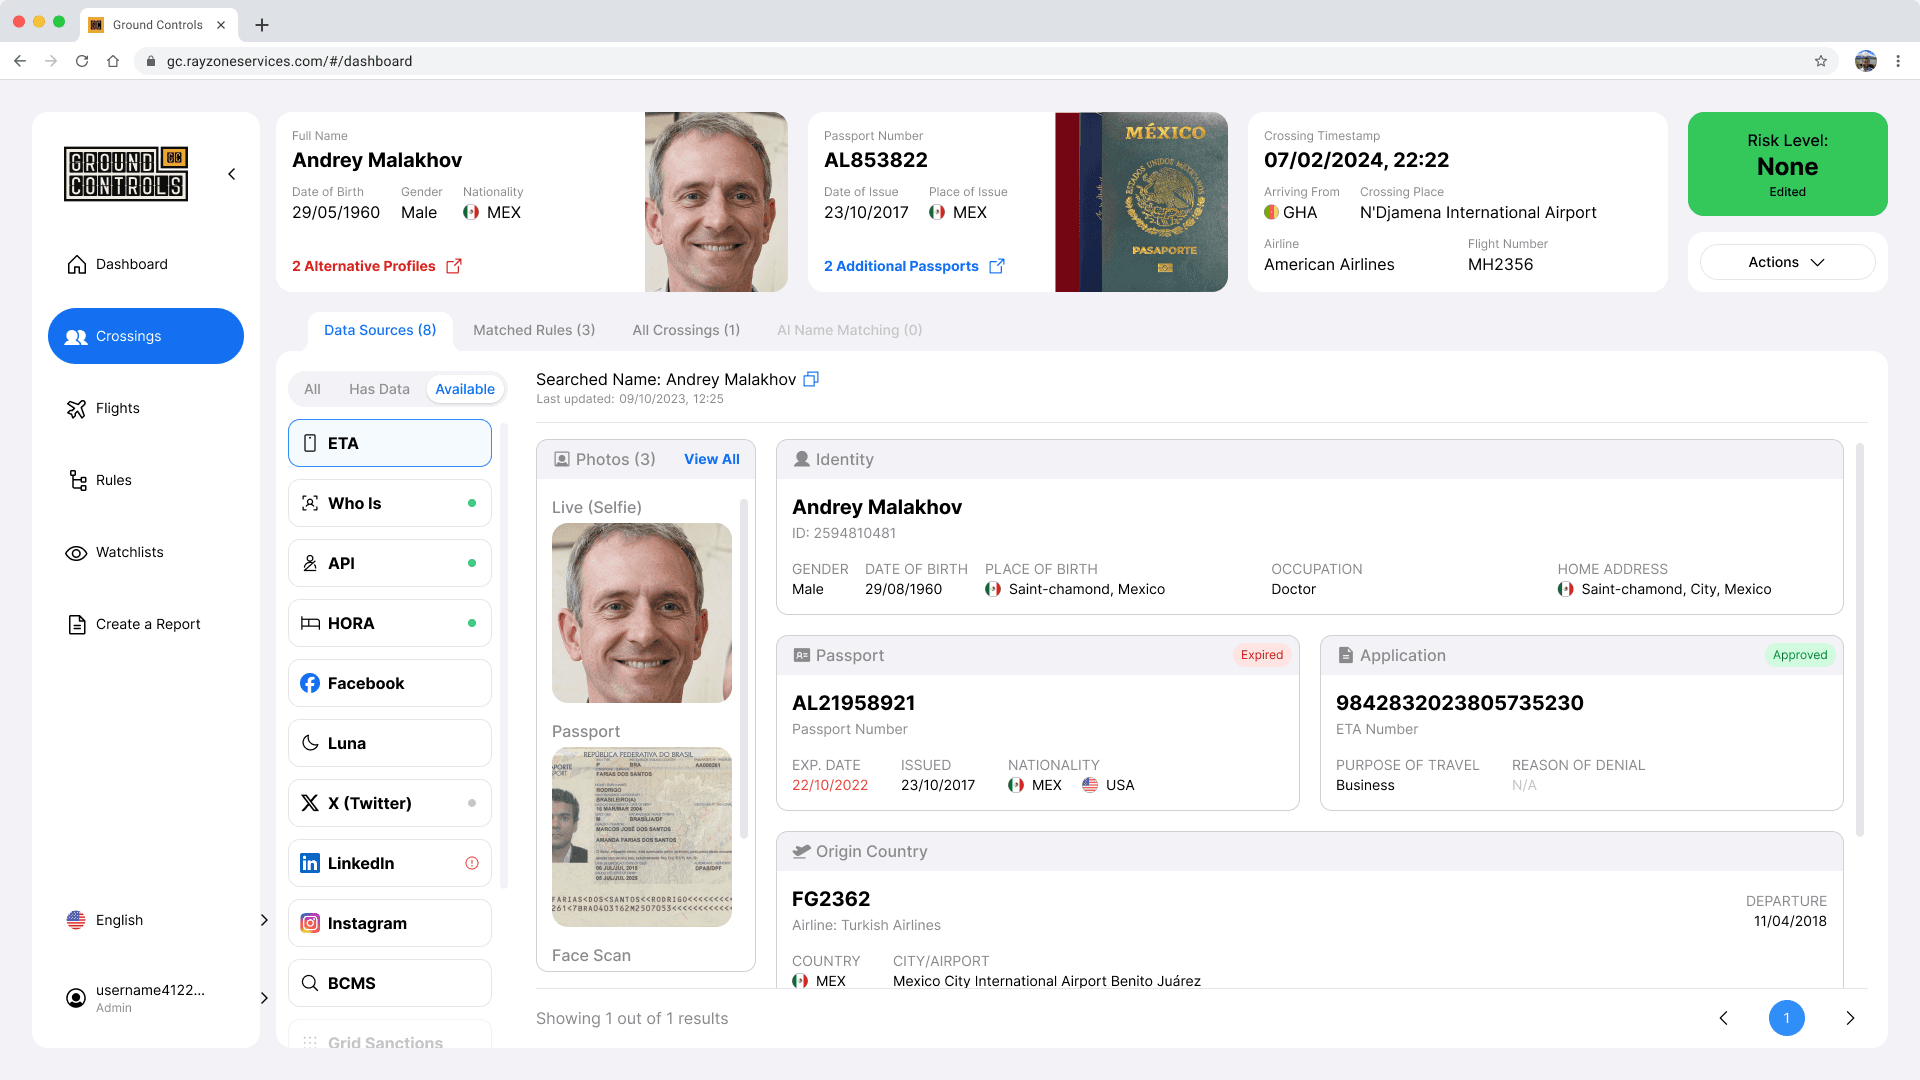Image resolution: width=1920 pixels, height=1080 pixels.
Task: Copy the searched name with copy icon
Action: [x=811, y=379]
